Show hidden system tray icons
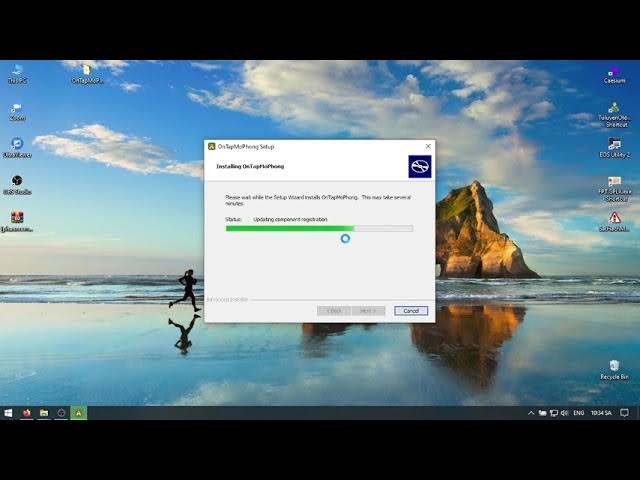This screenshot has height=480, width=640. pos(531,412)
